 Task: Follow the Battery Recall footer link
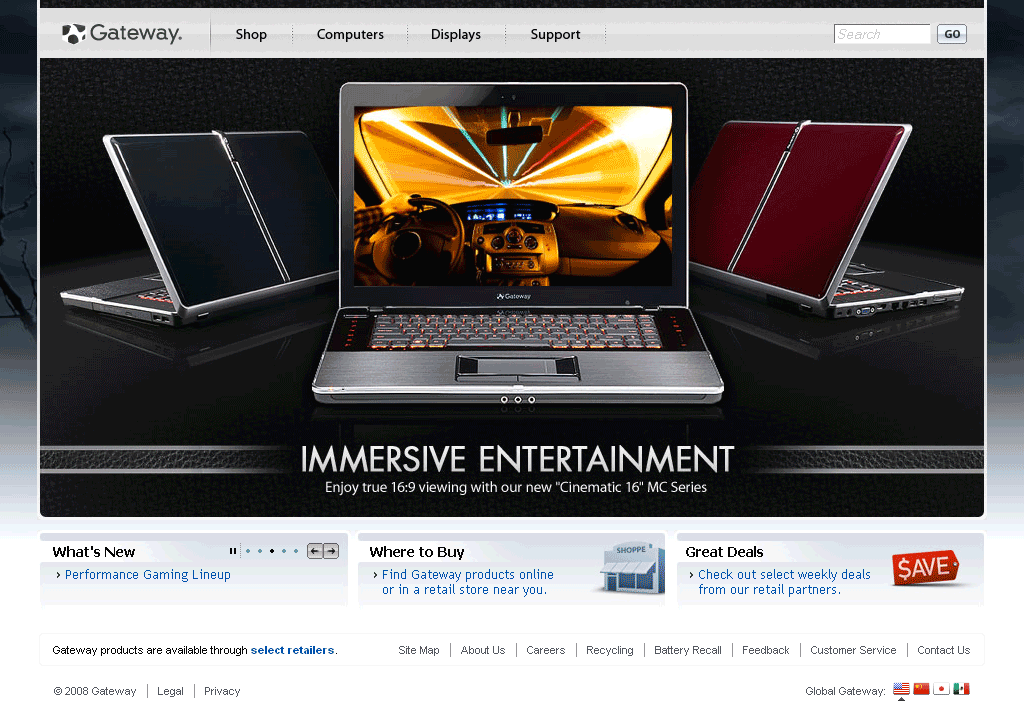click(687, 650)
